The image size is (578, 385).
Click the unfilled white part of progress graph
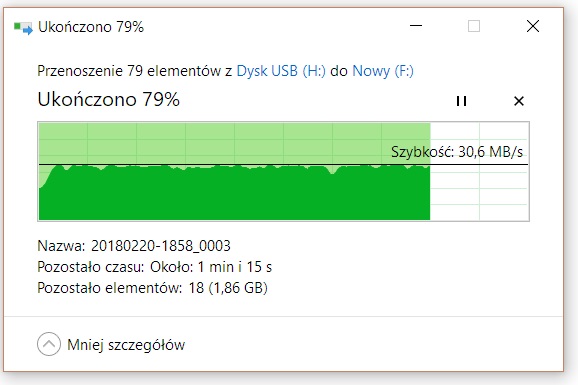coord(480,192)
